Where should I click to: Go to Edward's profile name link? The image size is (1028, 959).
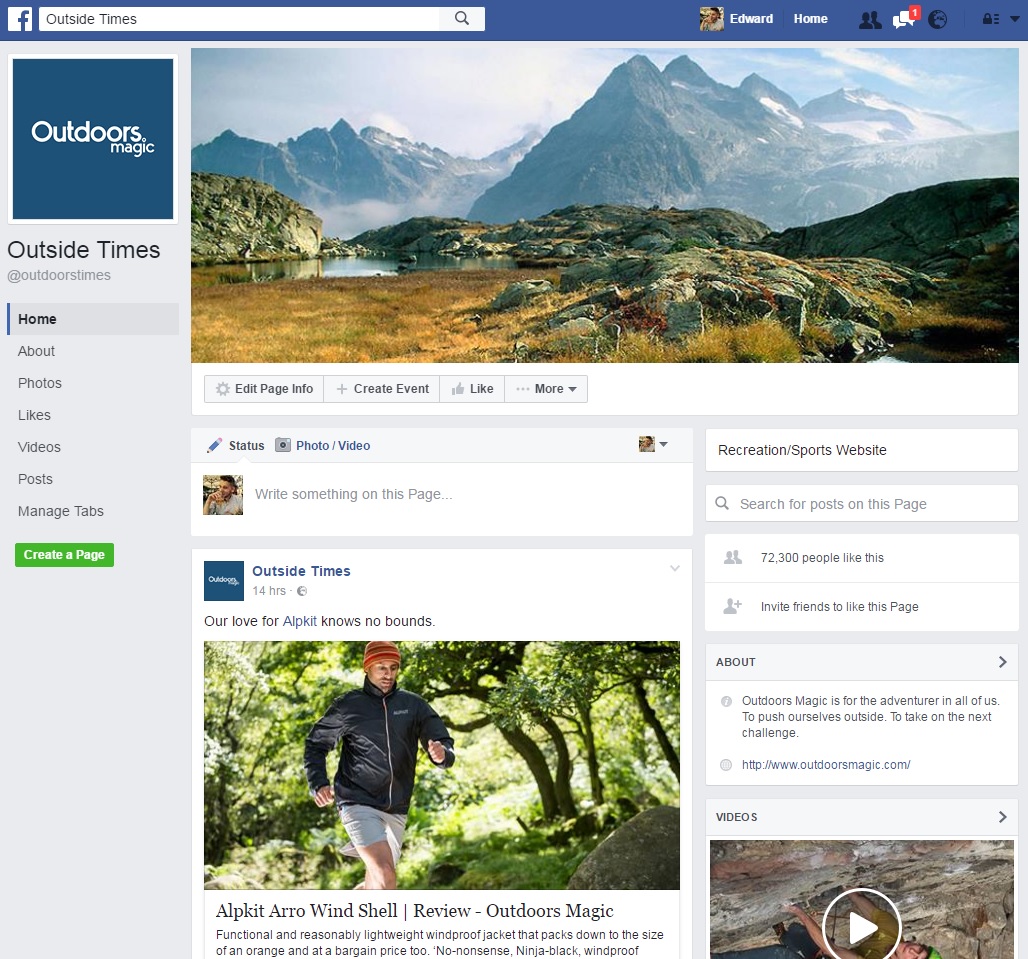[x=751, y=19]
